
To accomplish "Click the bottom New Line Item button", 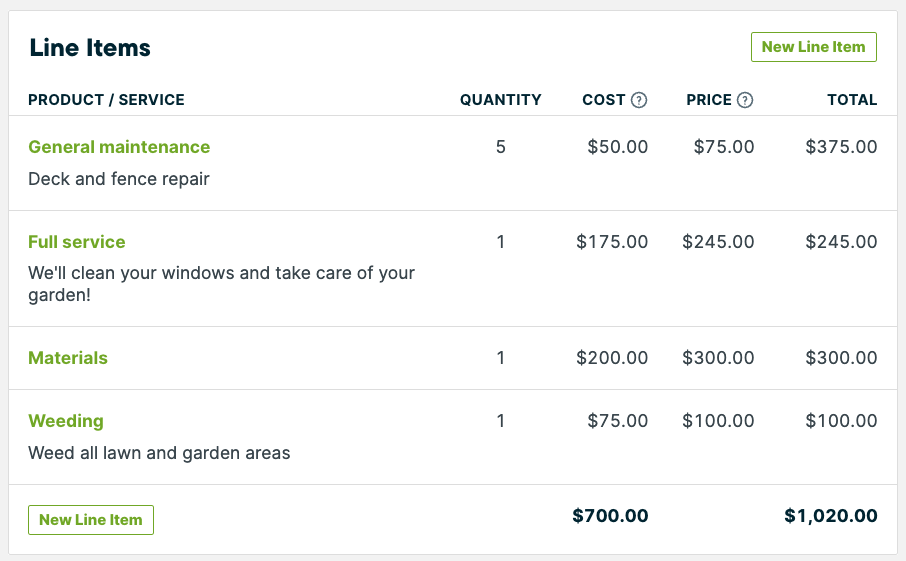I will [x=91, y=519].
